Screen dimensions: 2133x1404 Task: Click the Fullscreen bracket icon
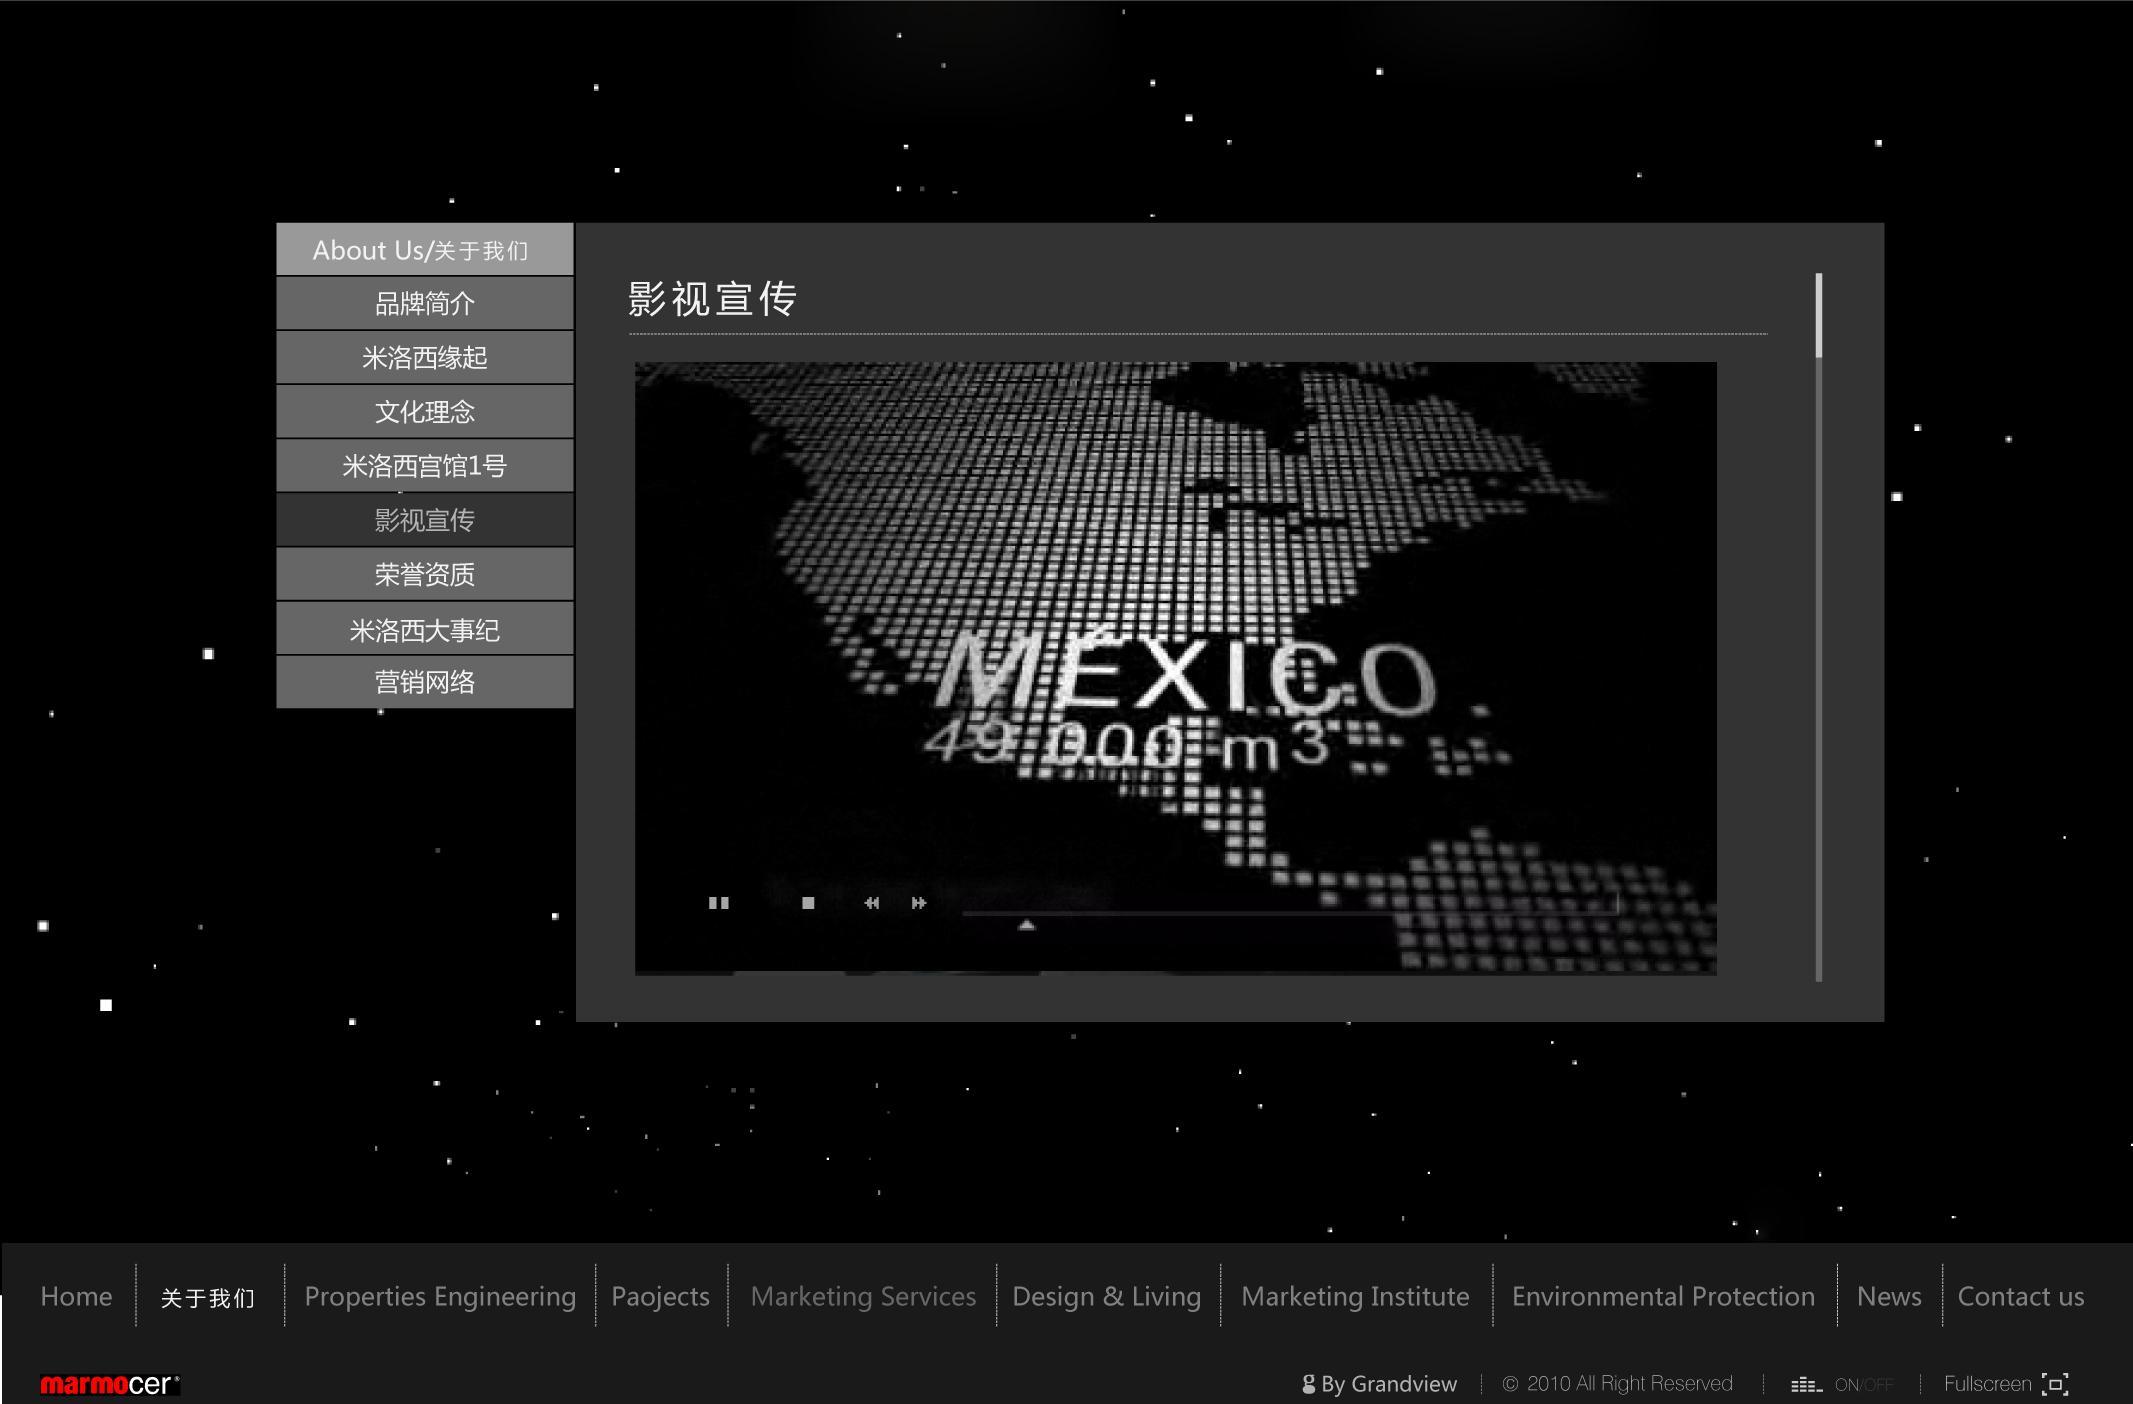coord(2055,1384)
